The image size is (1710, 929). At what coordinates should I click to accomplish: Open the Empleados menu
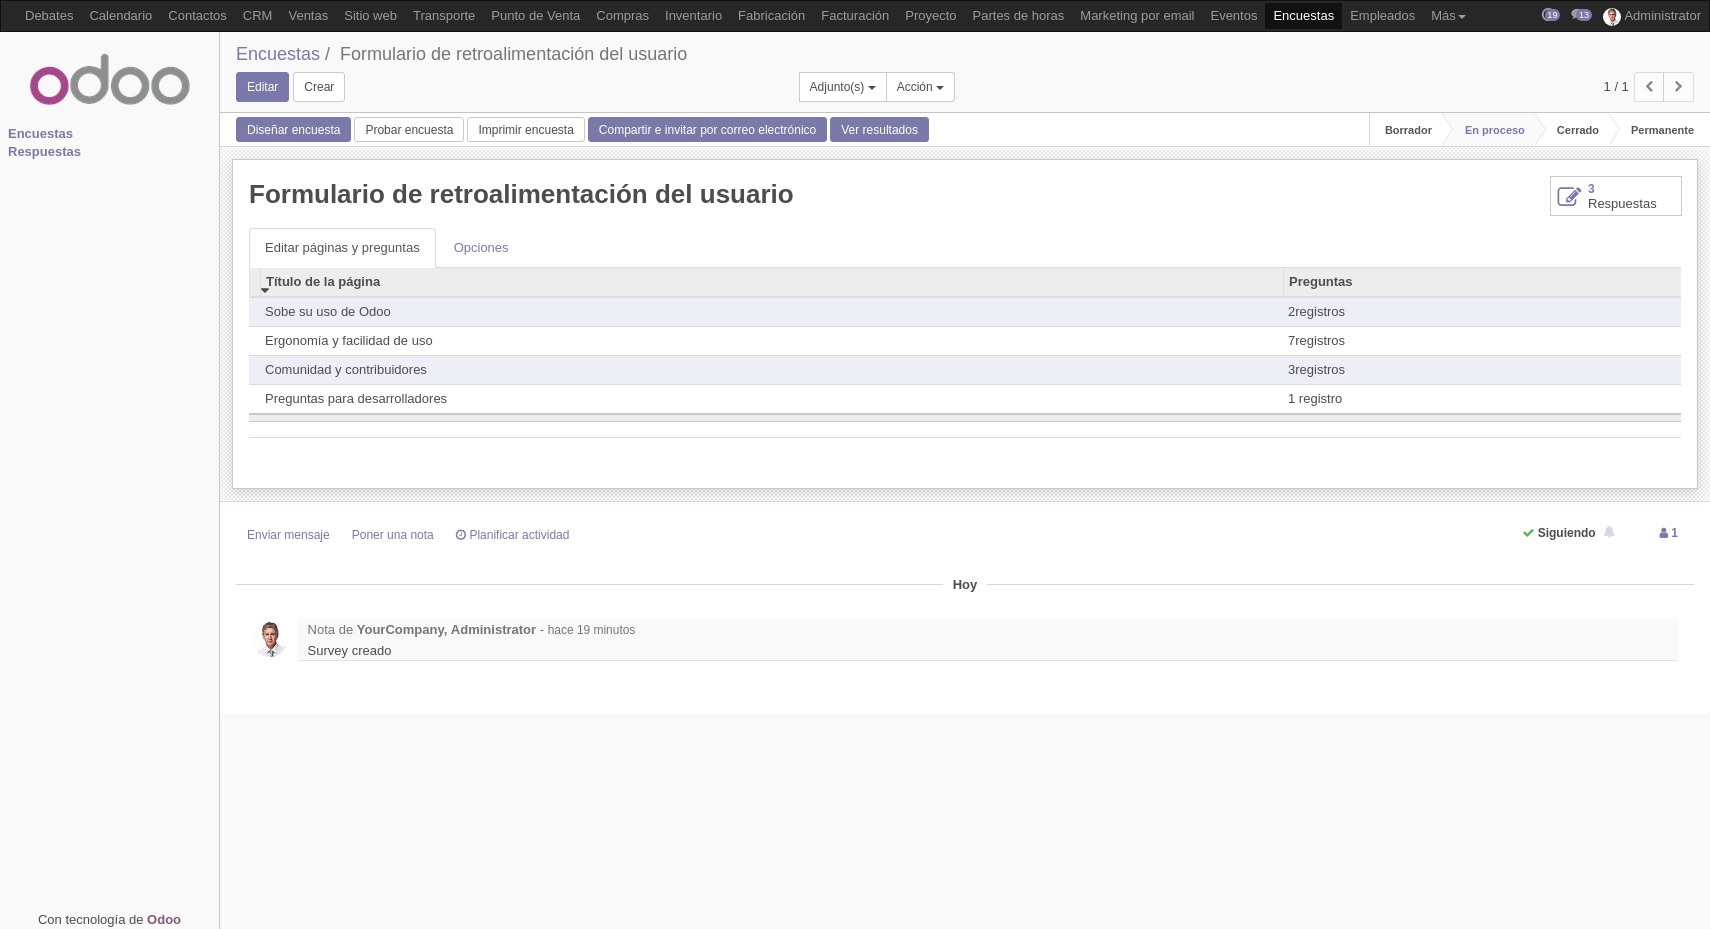[x=1382, y=16]
